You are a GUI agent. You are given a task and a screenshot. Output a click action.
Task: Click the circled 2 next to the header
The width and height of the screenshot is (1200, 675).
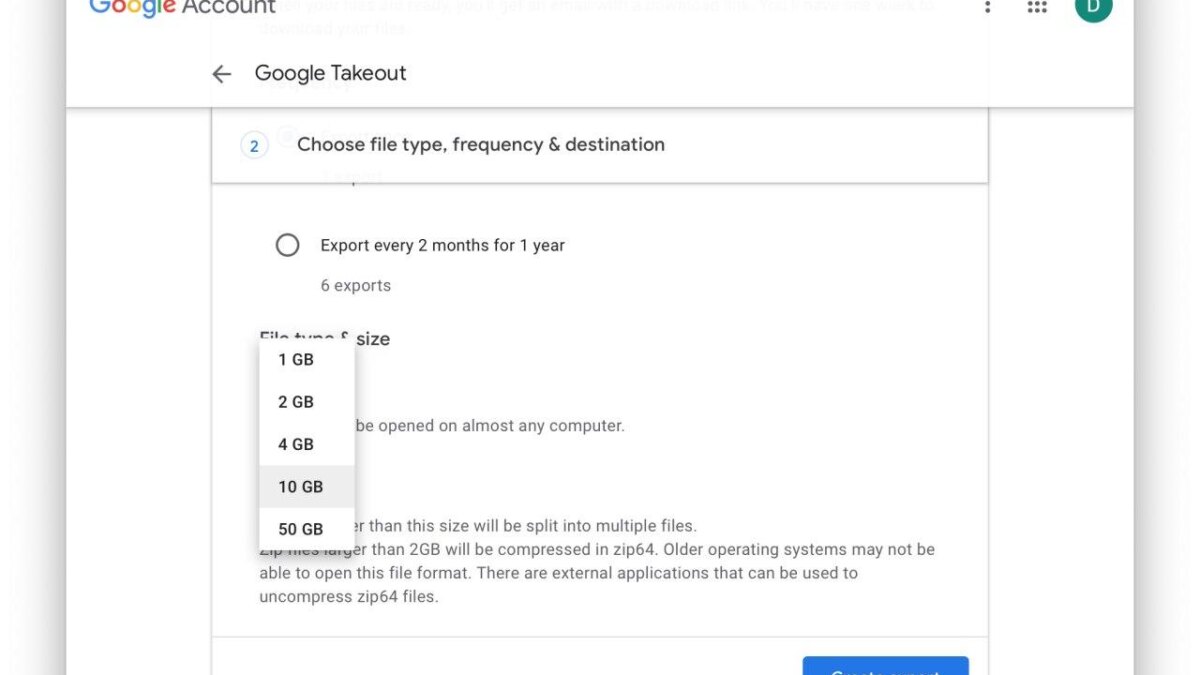pos(254,145)
